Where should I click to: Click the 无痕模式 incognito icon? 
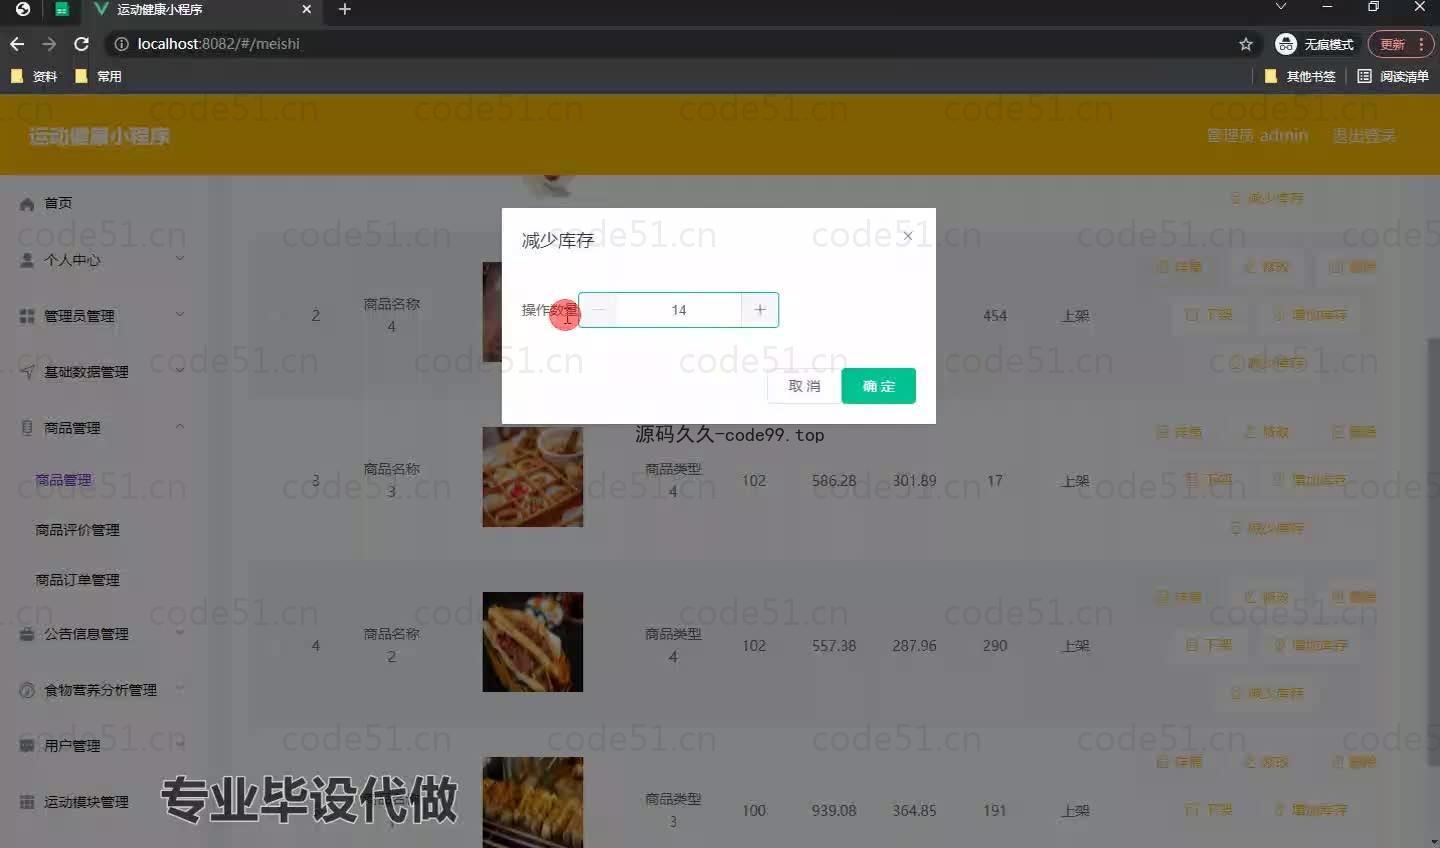[x=1286, y=44]
